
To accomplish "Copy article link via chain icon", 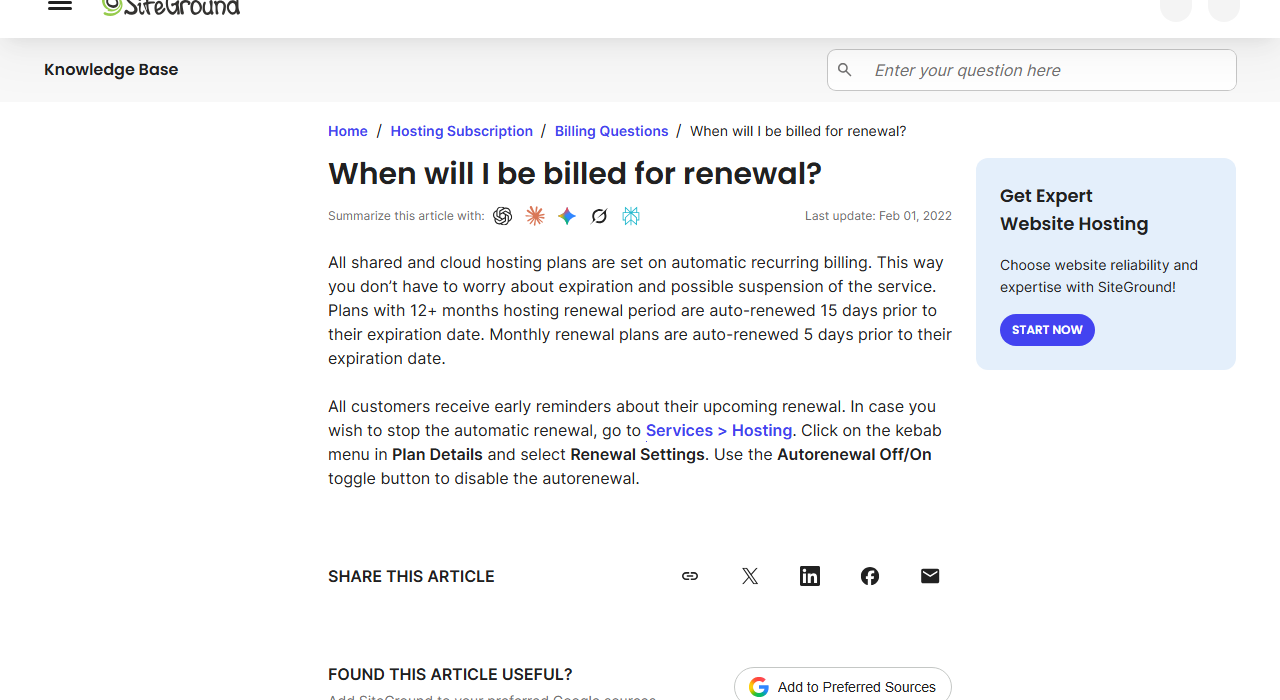I will point(690,576).
